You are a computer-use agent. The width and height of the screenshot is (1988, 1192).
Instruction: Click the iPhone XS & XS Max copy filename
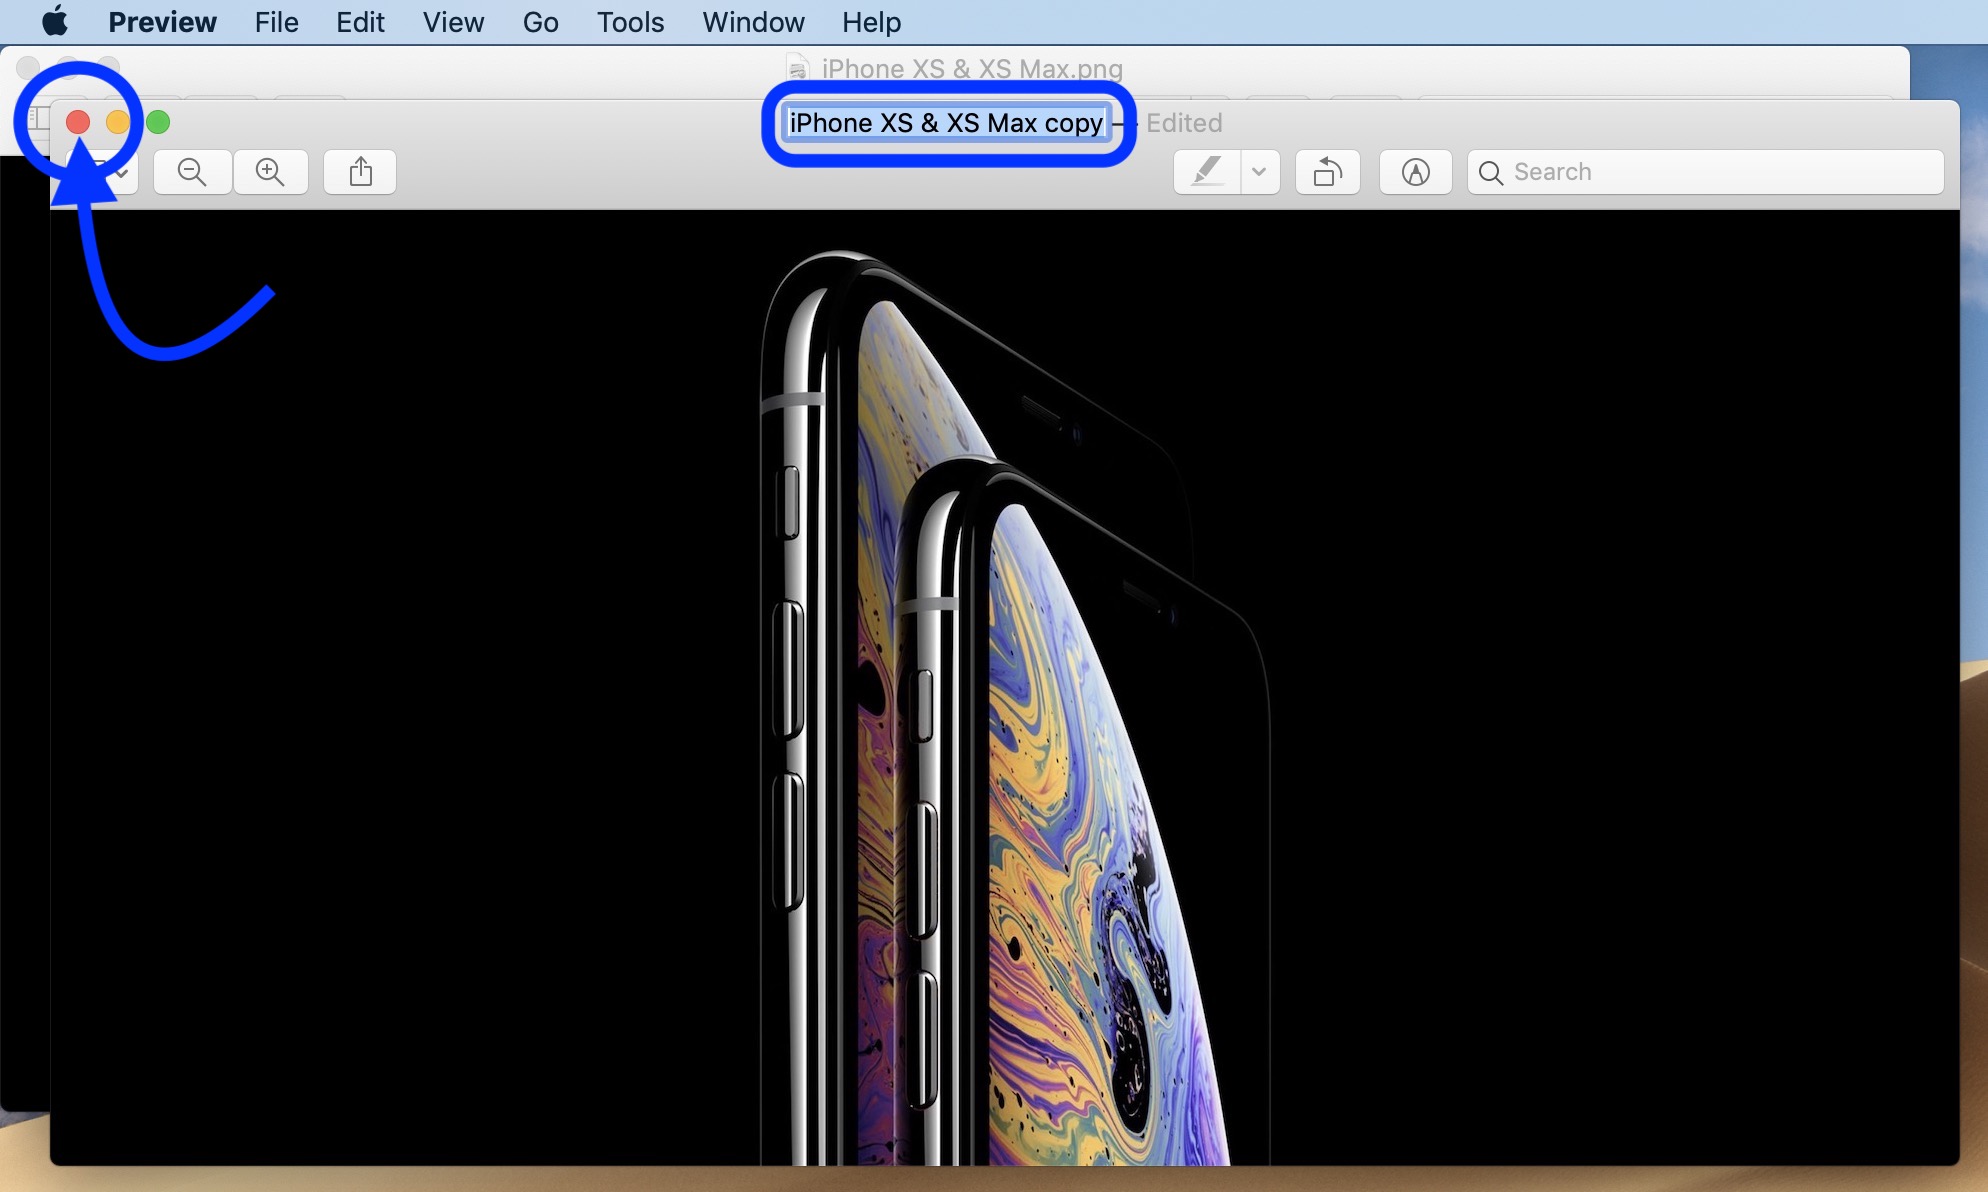(944, 123)
